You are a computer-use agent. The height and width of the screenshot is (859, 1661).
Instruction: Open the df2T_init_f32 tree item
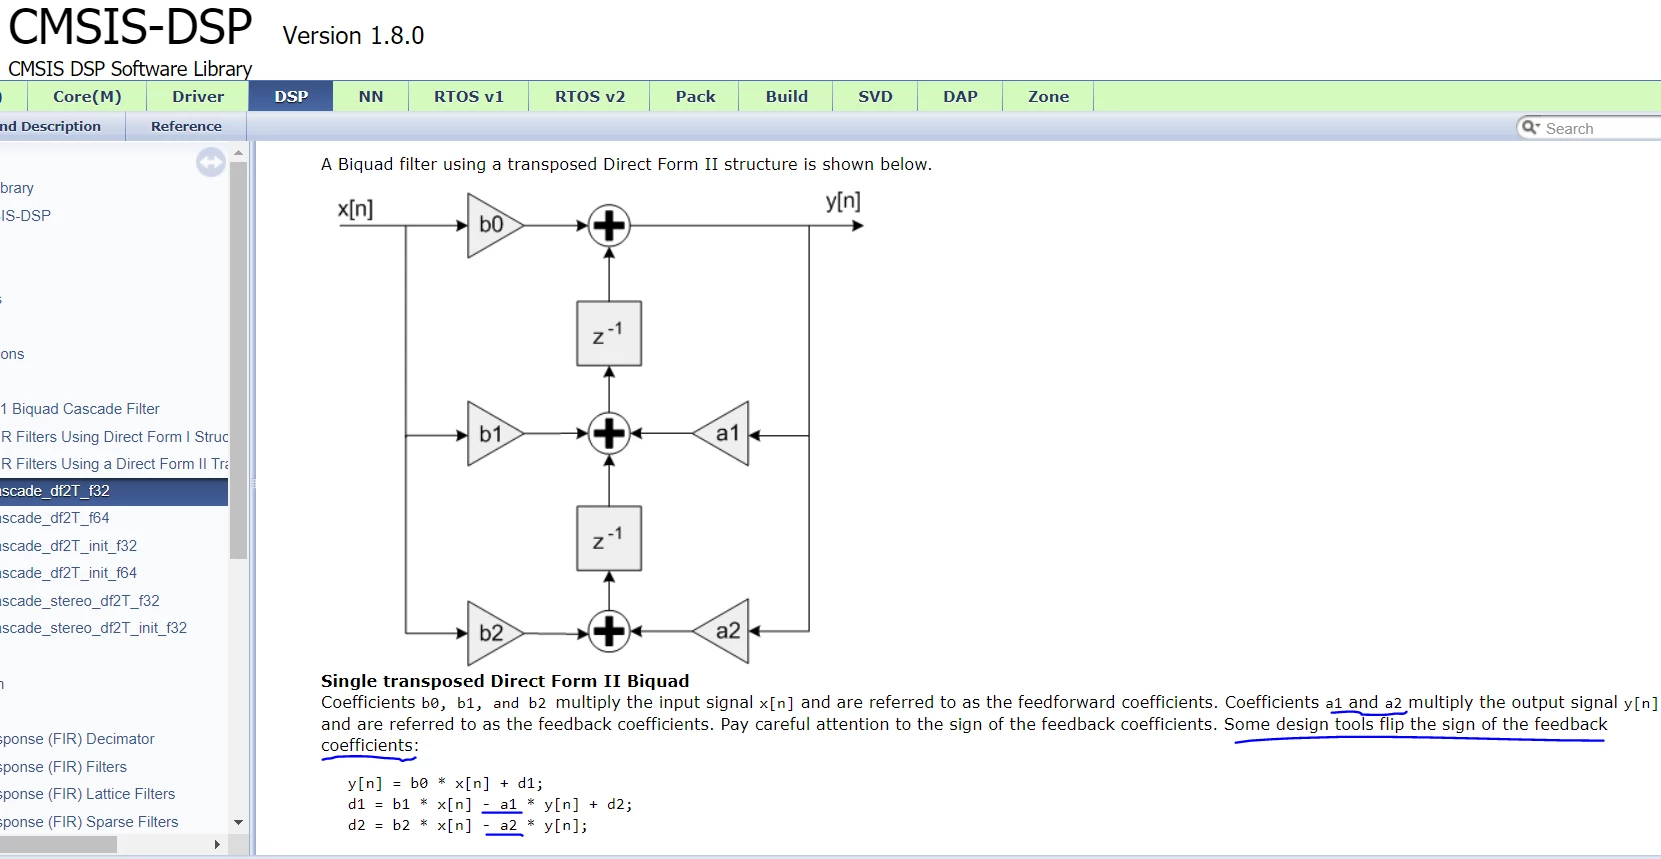tap(69, 546)
